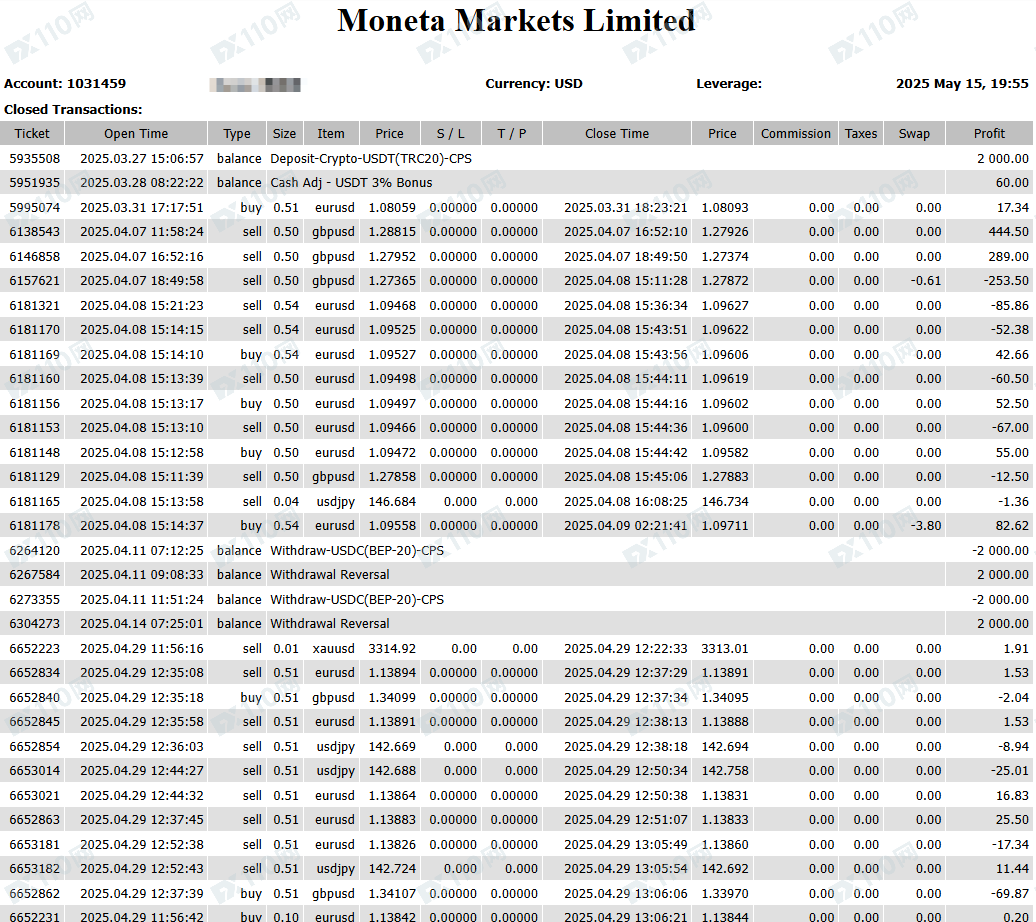Click ticket number 6652834
Image resolution: width=1036 pixels, height=922 pixels.
pyautogui.click(x=34, y=672)
